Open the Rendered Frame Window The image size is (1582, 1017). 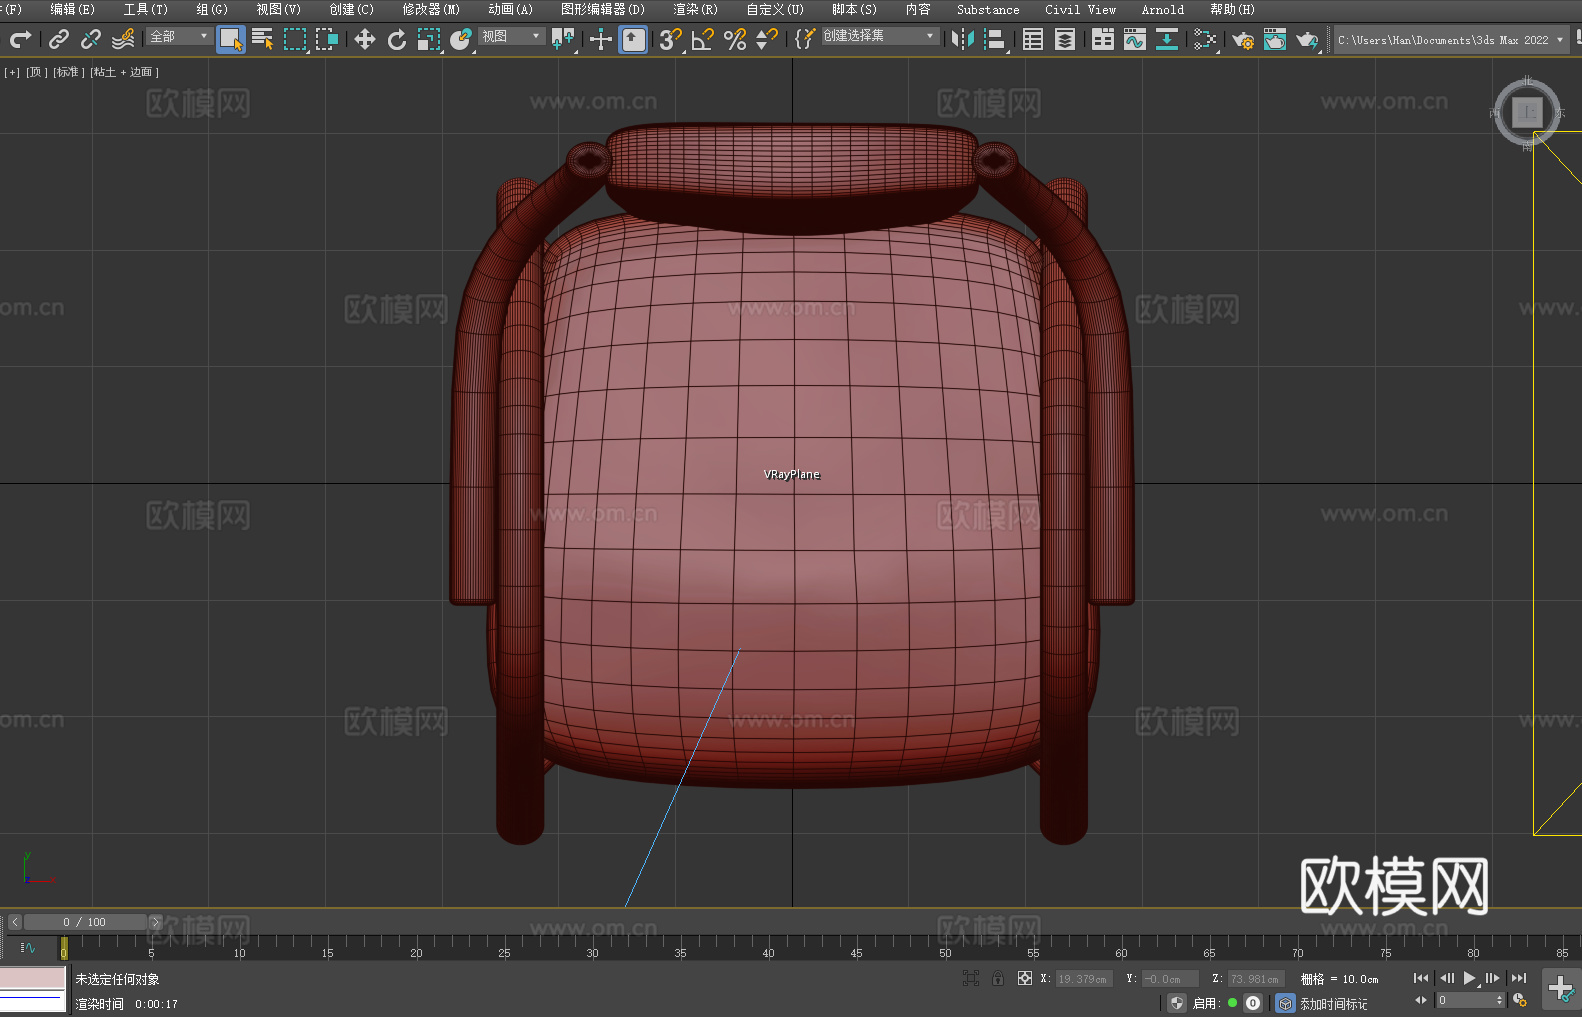click(1275, 39)
